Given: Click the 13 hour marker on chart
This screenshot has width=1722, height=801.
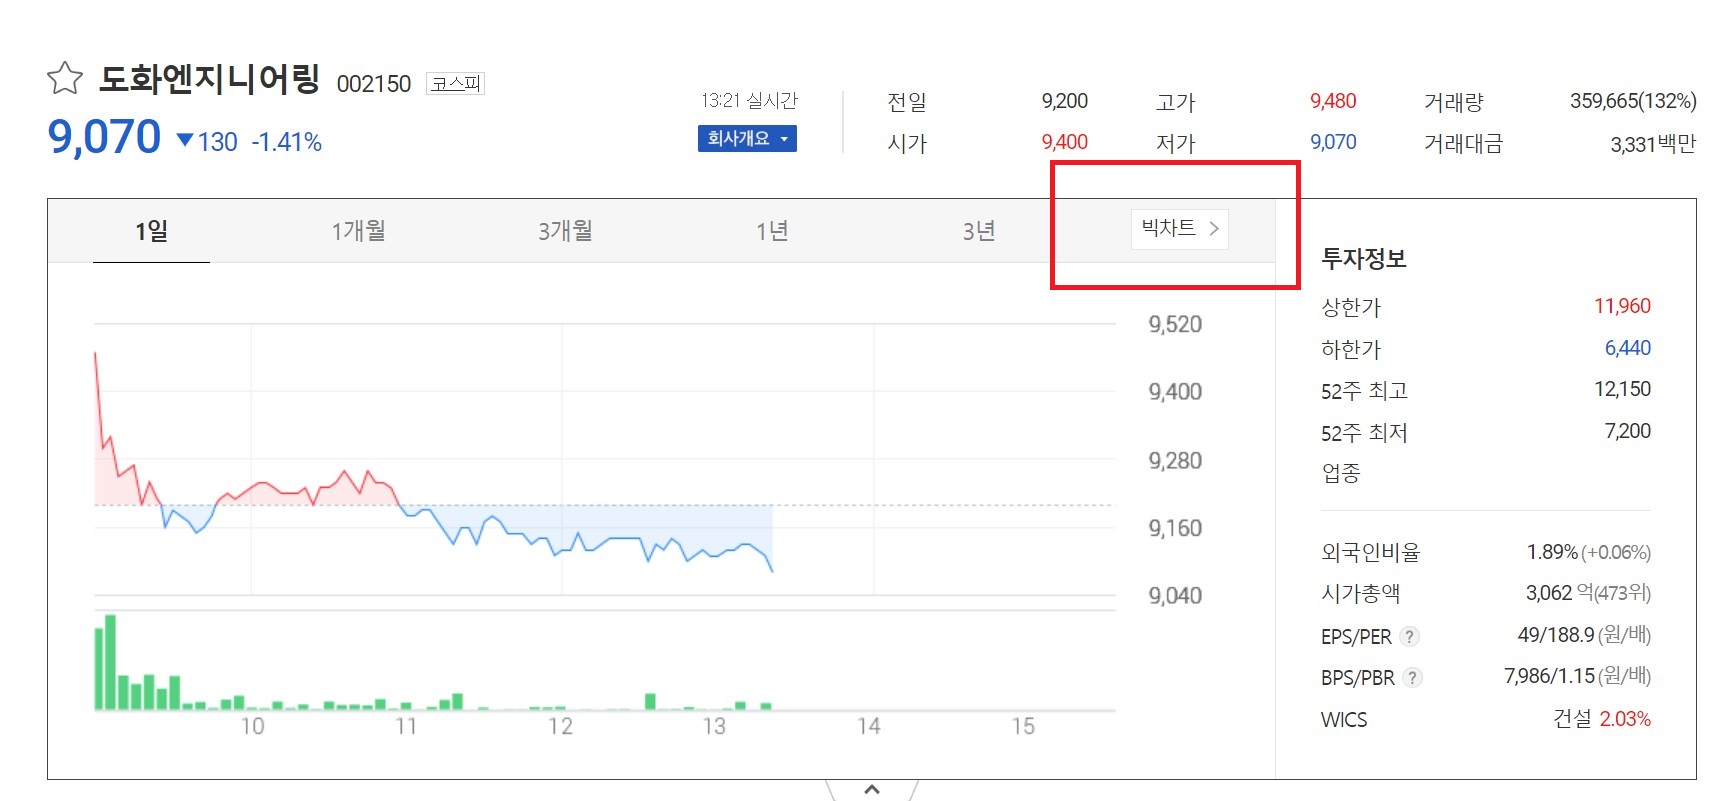Looking at the screenshot, I should click(714, 727).
